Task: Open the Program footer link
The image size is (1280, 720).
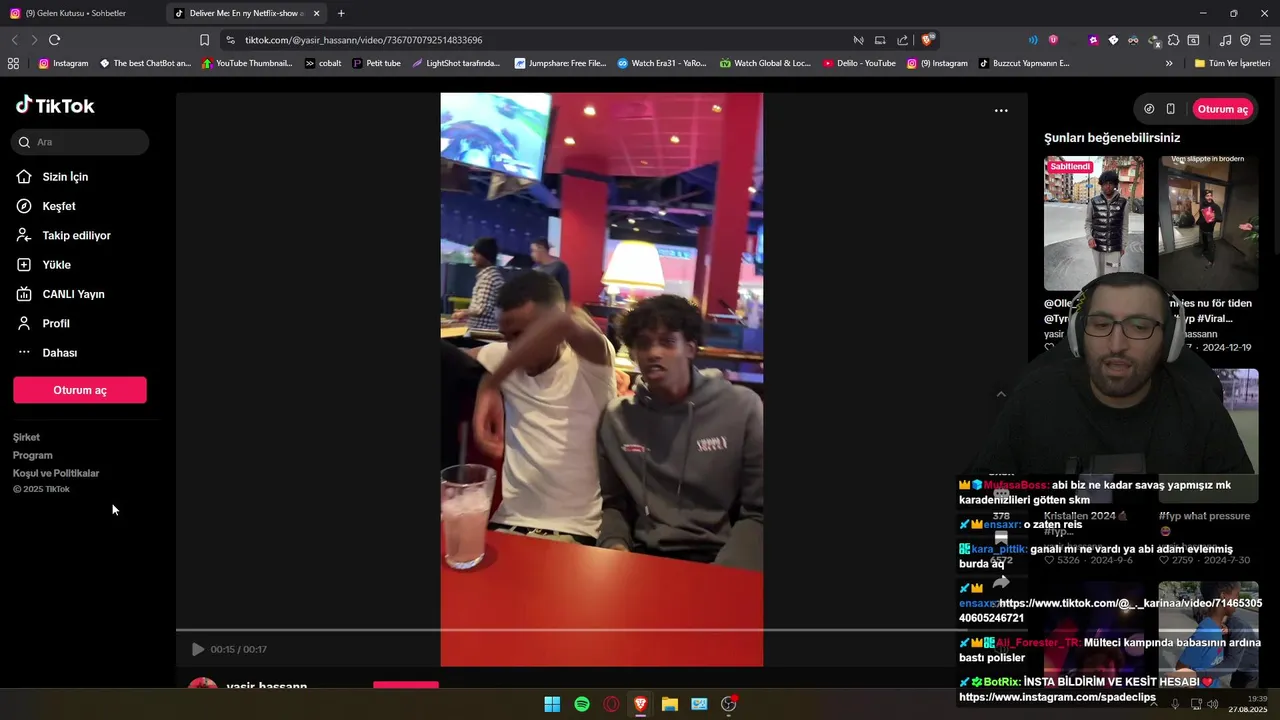Action: click(33, 455)
